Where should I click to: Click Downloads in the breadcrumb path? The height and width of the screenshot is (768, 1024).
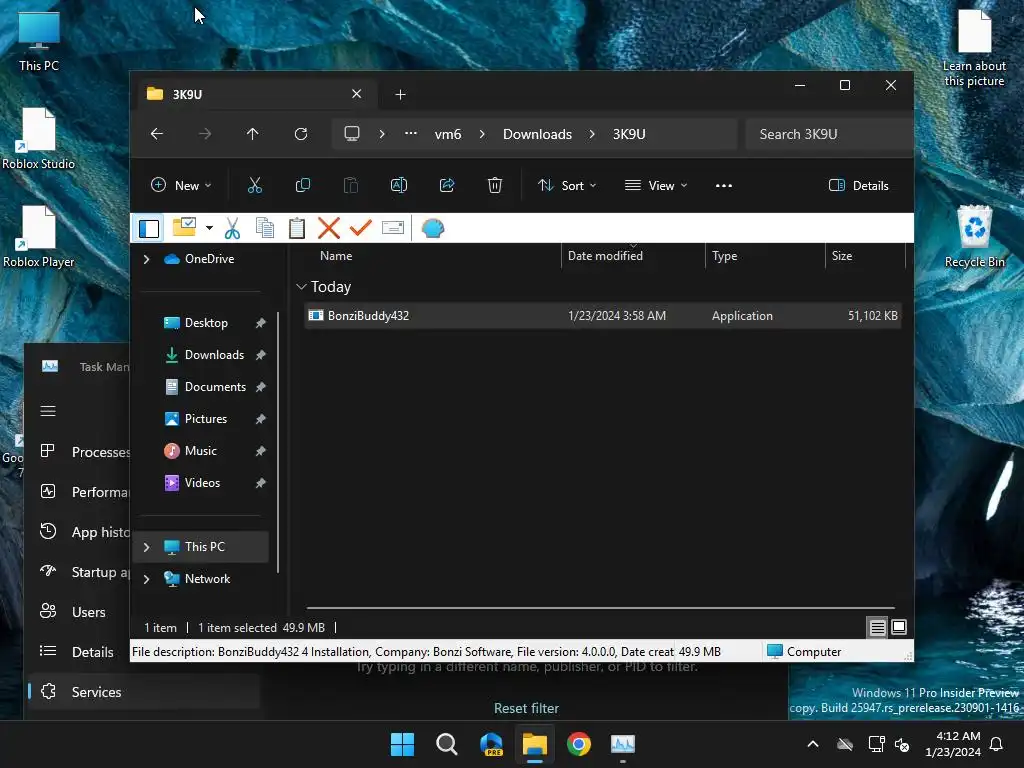pos(537,134)
